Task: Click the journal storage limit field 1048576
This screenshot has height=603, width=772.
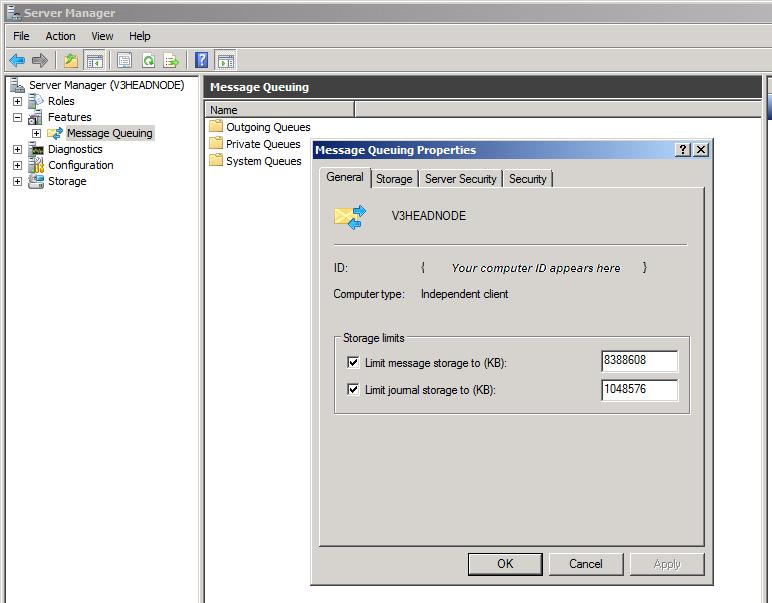Action: [640, 389]
